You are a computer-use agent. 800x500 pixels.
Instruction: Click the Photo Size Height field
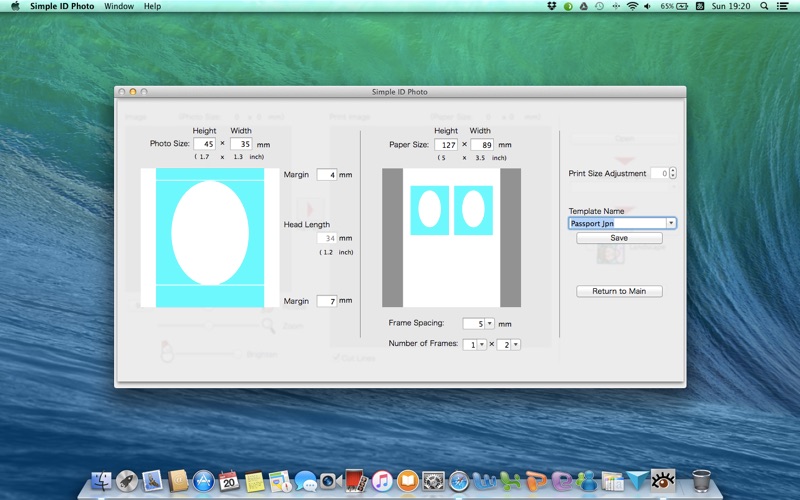[204, 144]
